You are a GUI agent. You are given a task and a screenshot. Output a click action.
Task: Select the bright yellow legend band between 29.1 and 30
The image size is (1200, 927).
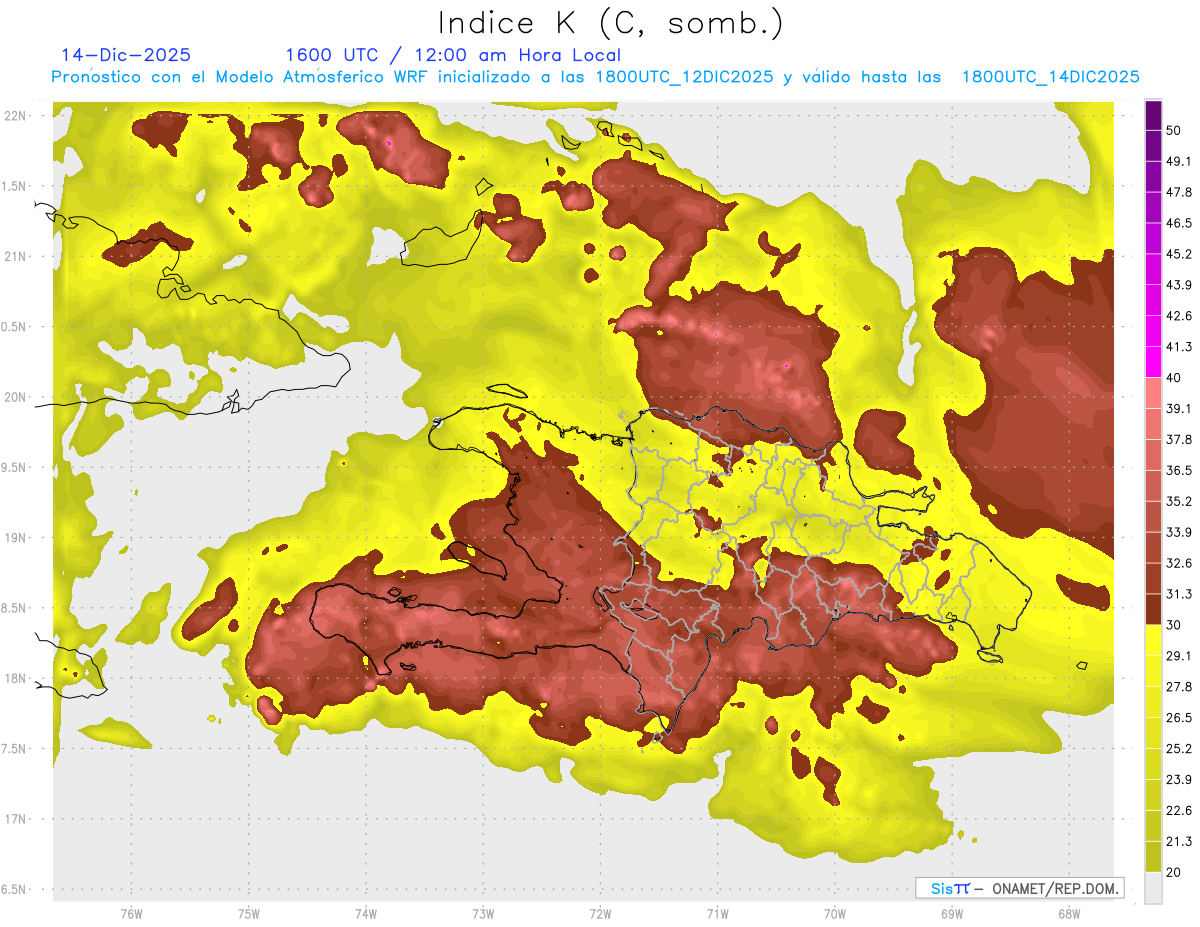[1153, 640]
